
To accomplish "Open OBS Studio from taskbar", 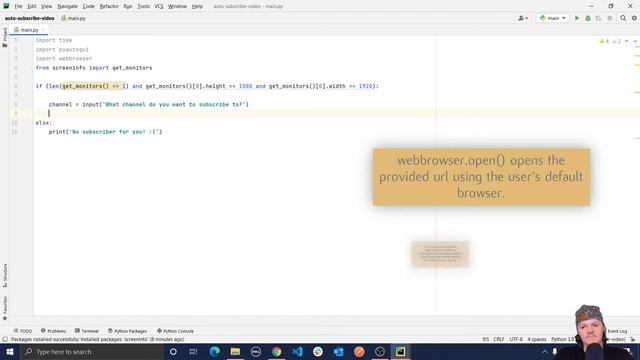I will click(380, 352).
